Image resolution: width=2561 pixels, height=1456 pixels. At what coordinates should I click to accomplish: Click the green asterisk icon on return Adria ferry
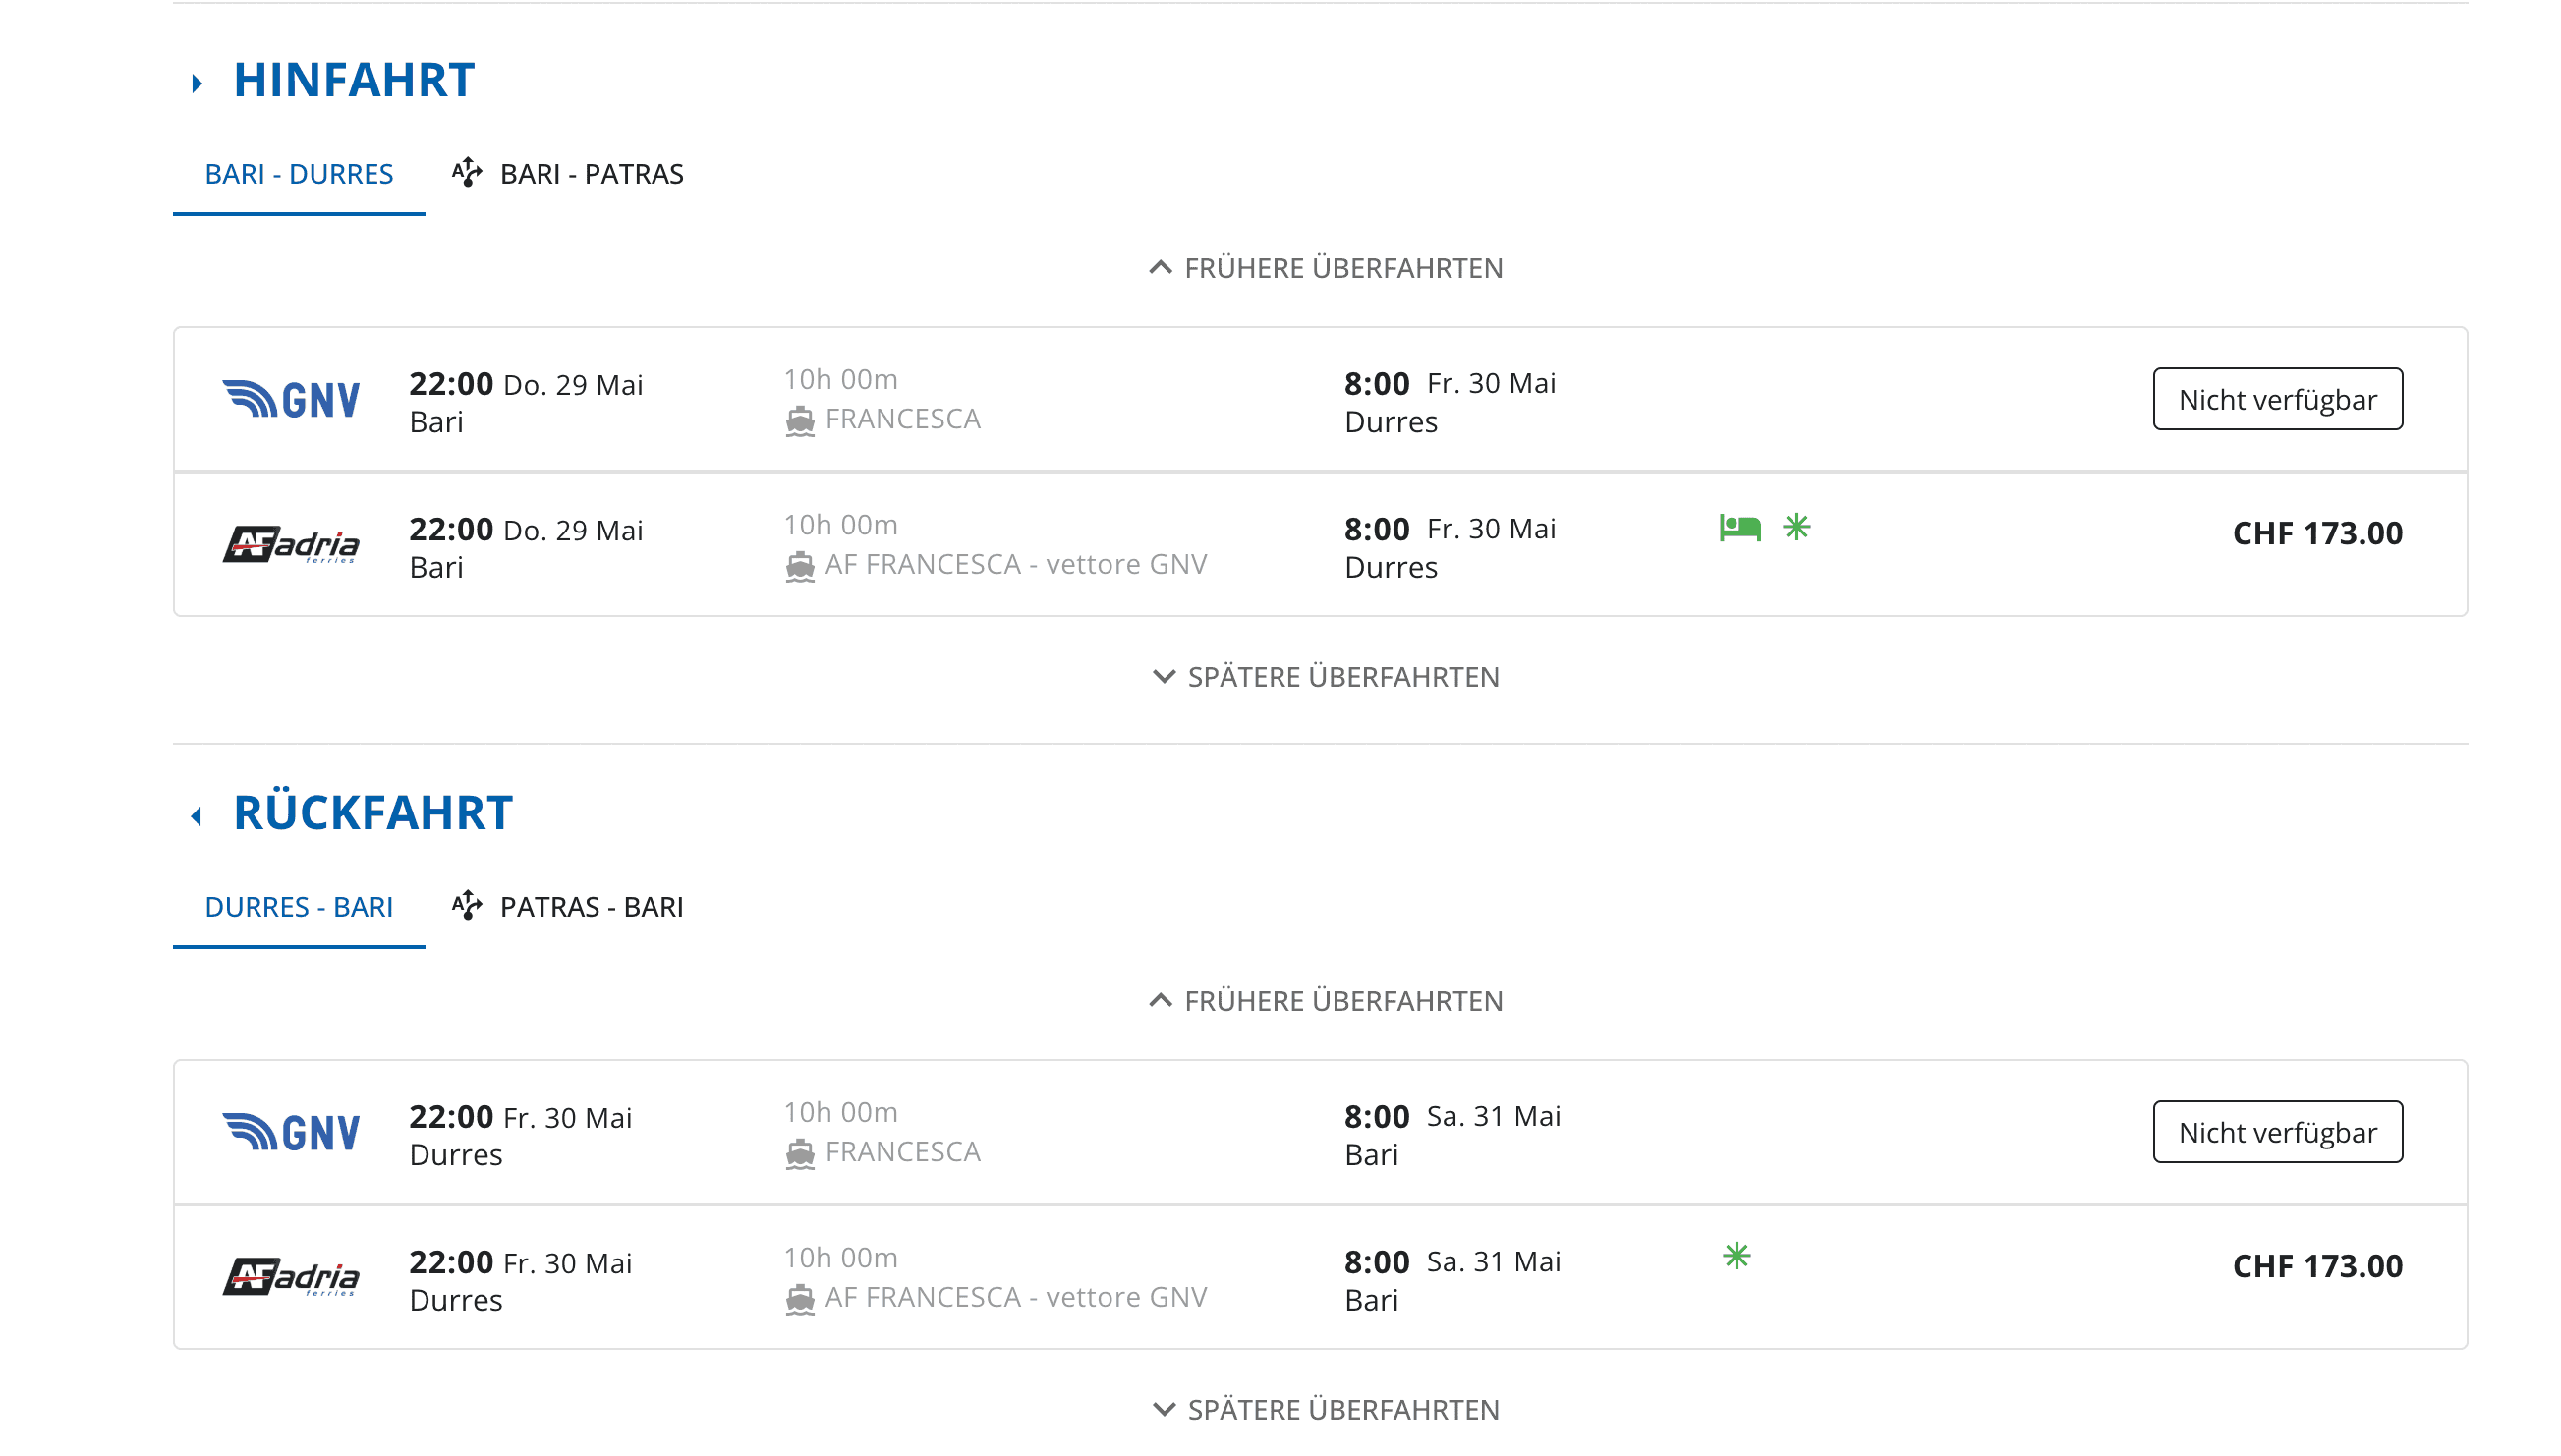point(1736,1255)
